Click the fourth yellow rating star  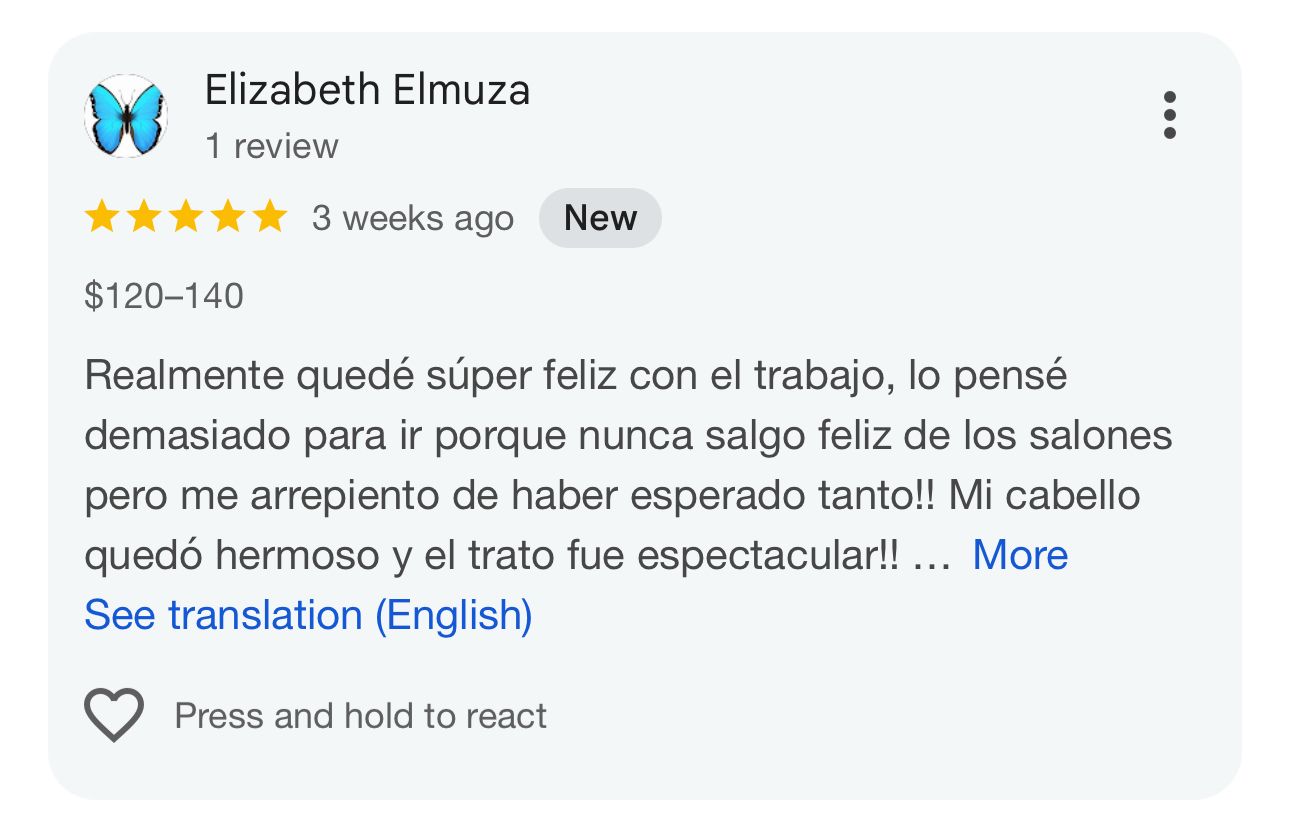click(227, 217)
